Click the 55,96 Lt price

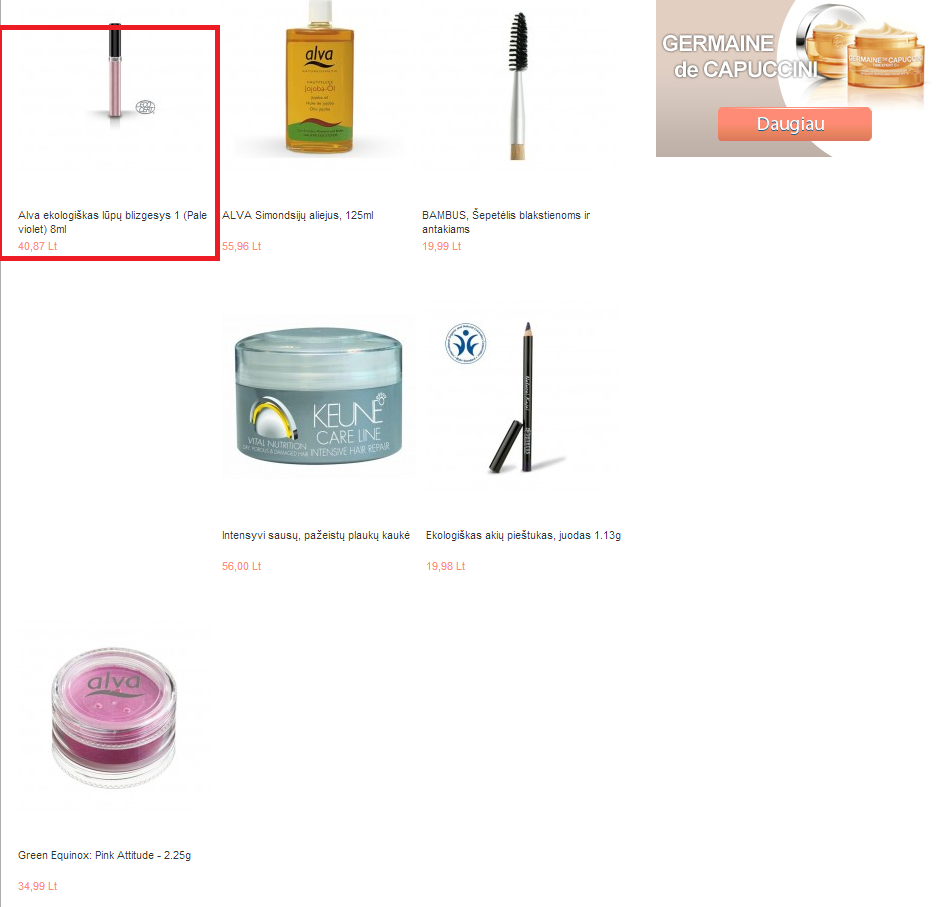(x=241, y=246)
